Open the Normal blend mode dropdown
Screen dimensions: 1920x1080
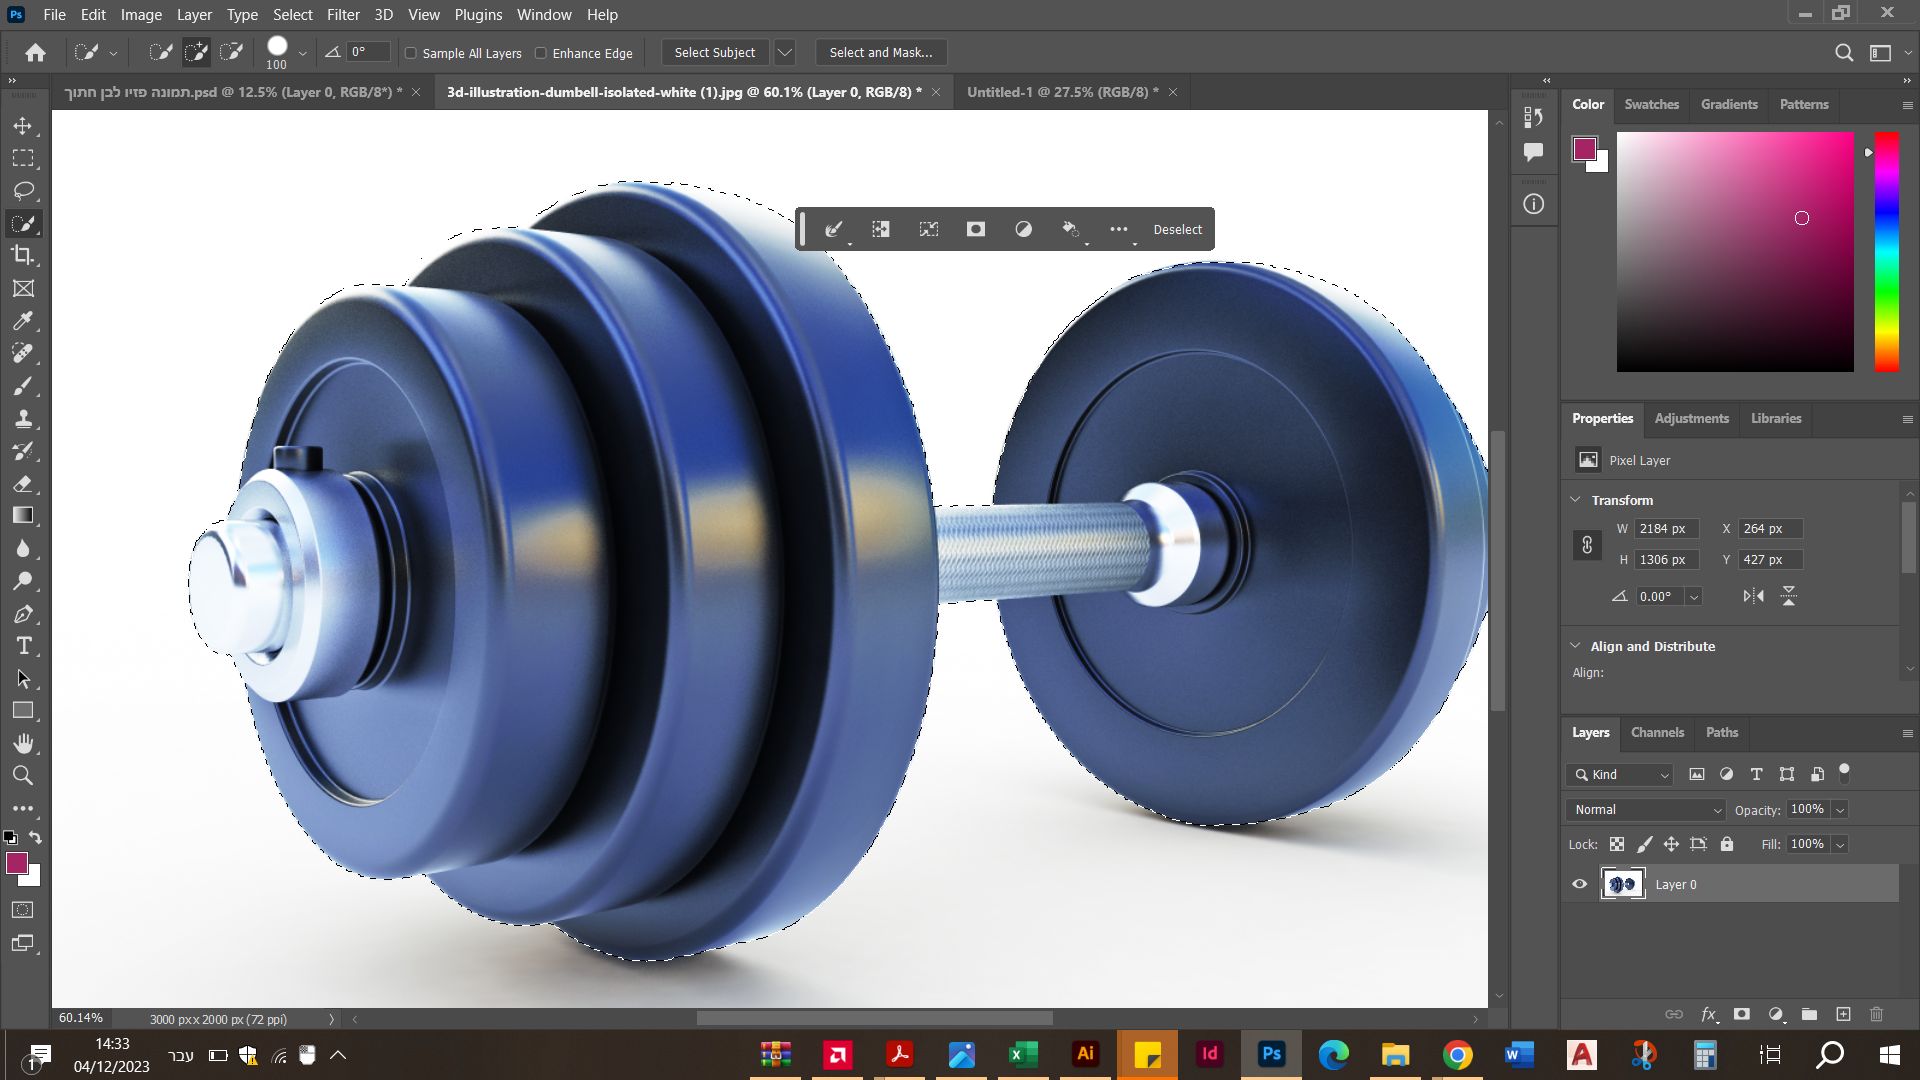(1646, 810)
